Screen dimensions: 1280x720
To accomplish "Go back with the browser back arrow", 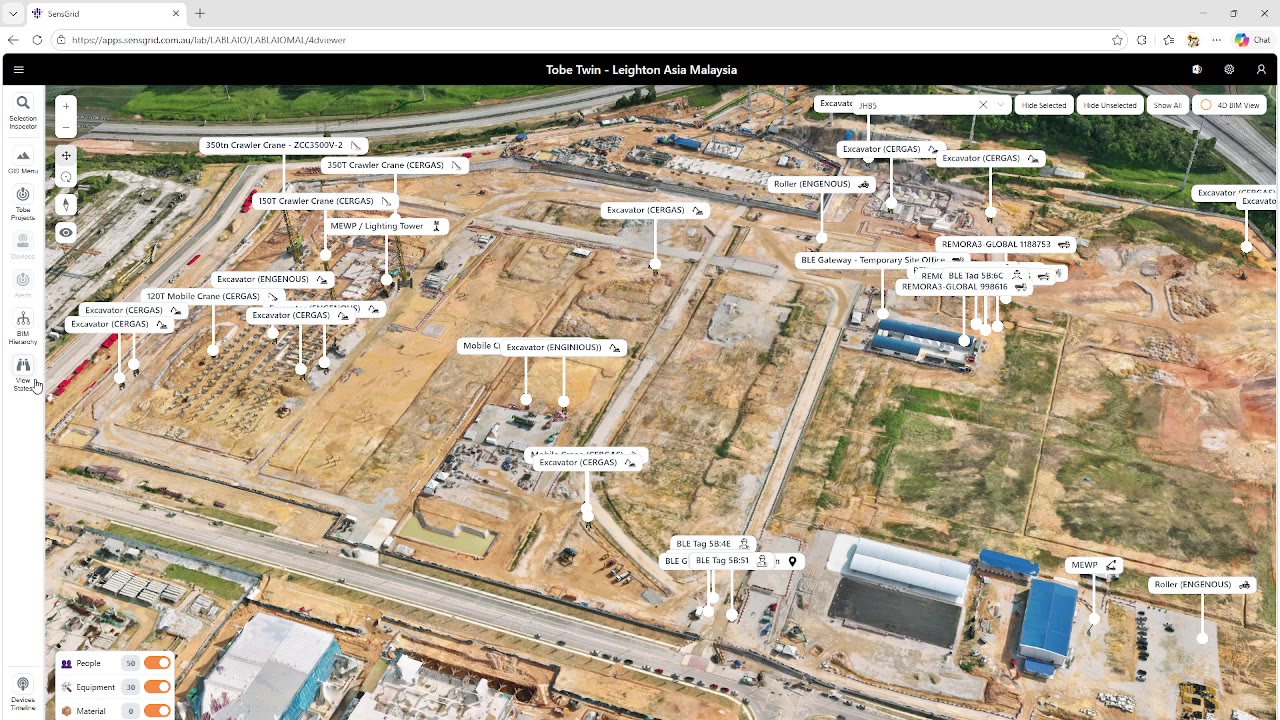I will (13, 40).
